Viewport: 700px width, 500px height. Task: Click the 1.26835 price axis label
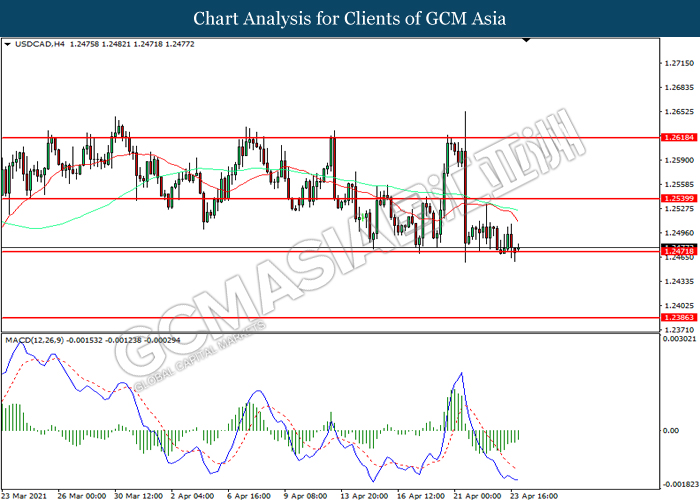pyautogui.click(x=679, y=88)
